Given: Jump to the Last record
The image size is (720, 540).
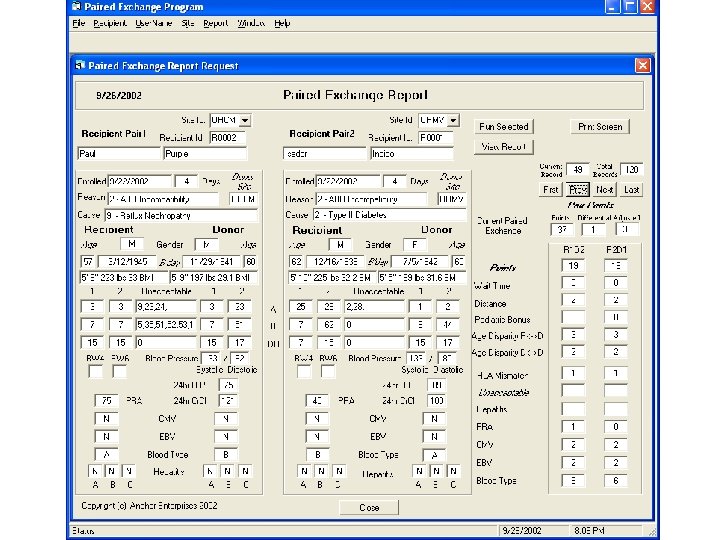Looking at the screenshot, I should 631,189.
